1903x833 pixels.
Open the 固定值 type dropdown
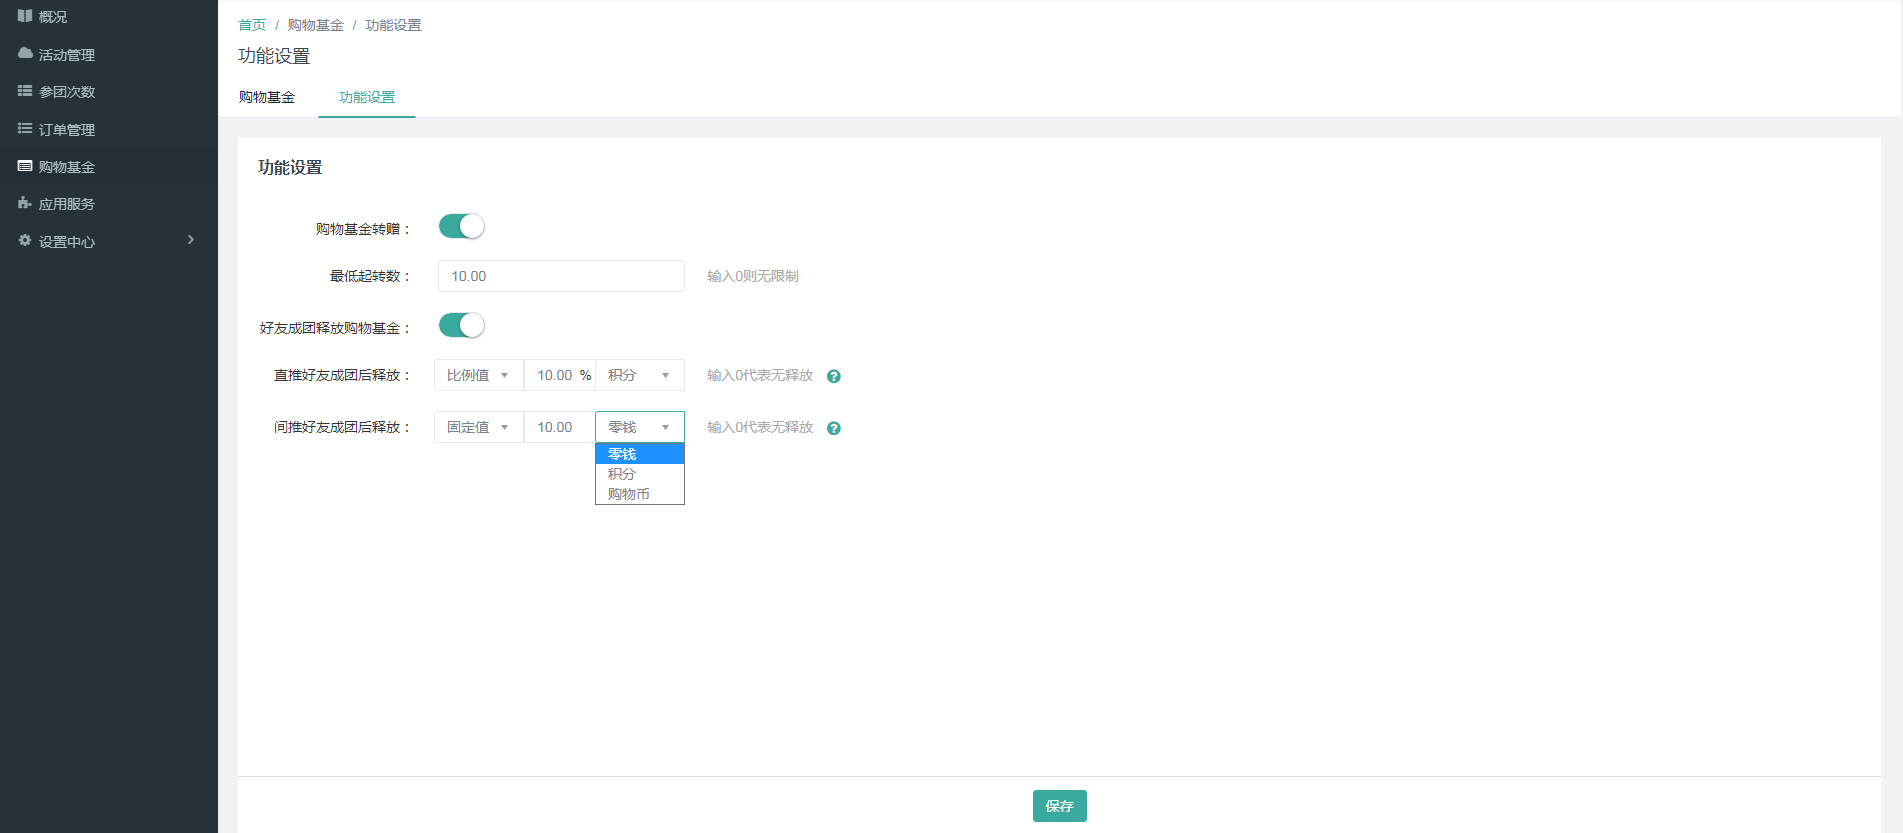[x=478, y=427]
